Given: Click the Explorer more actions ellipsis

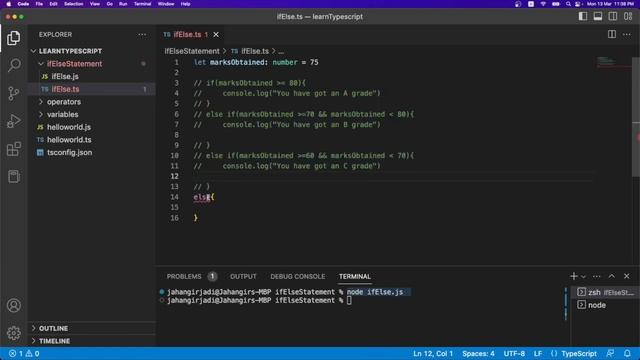Looking at the screenshot, I should (x=142, y=35).
